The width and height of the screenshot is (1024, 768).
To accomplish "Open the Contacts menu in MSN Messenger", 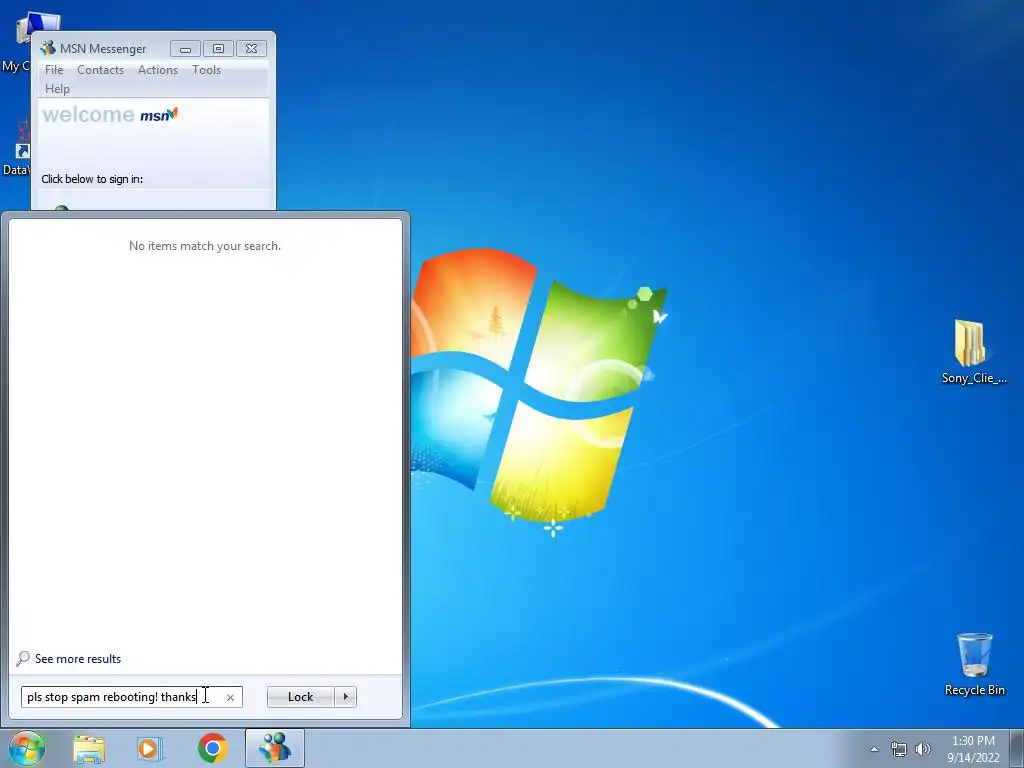I will click(100, 70).
